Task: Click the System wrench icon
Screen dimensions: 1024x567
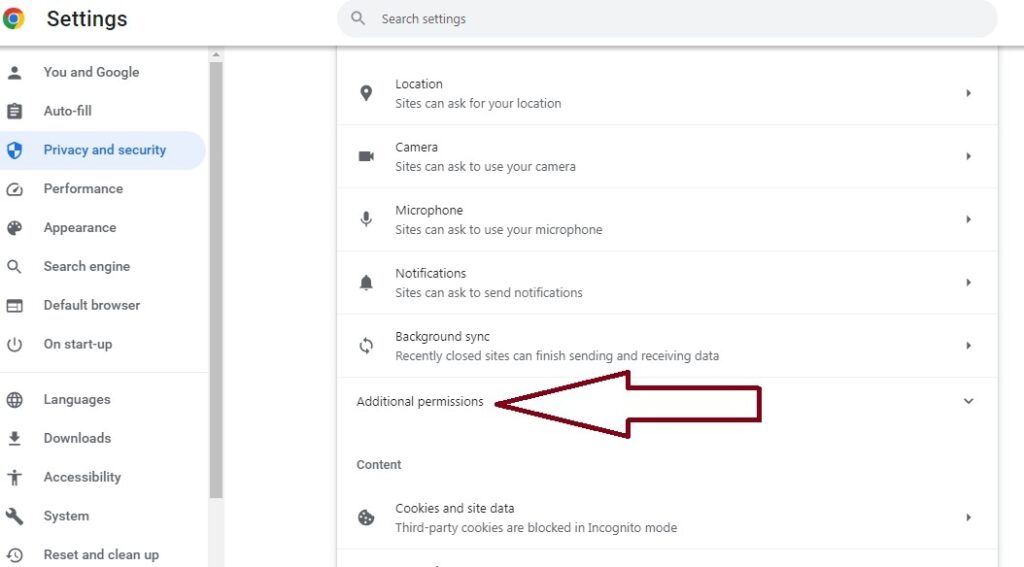Action: pos(14,516)
